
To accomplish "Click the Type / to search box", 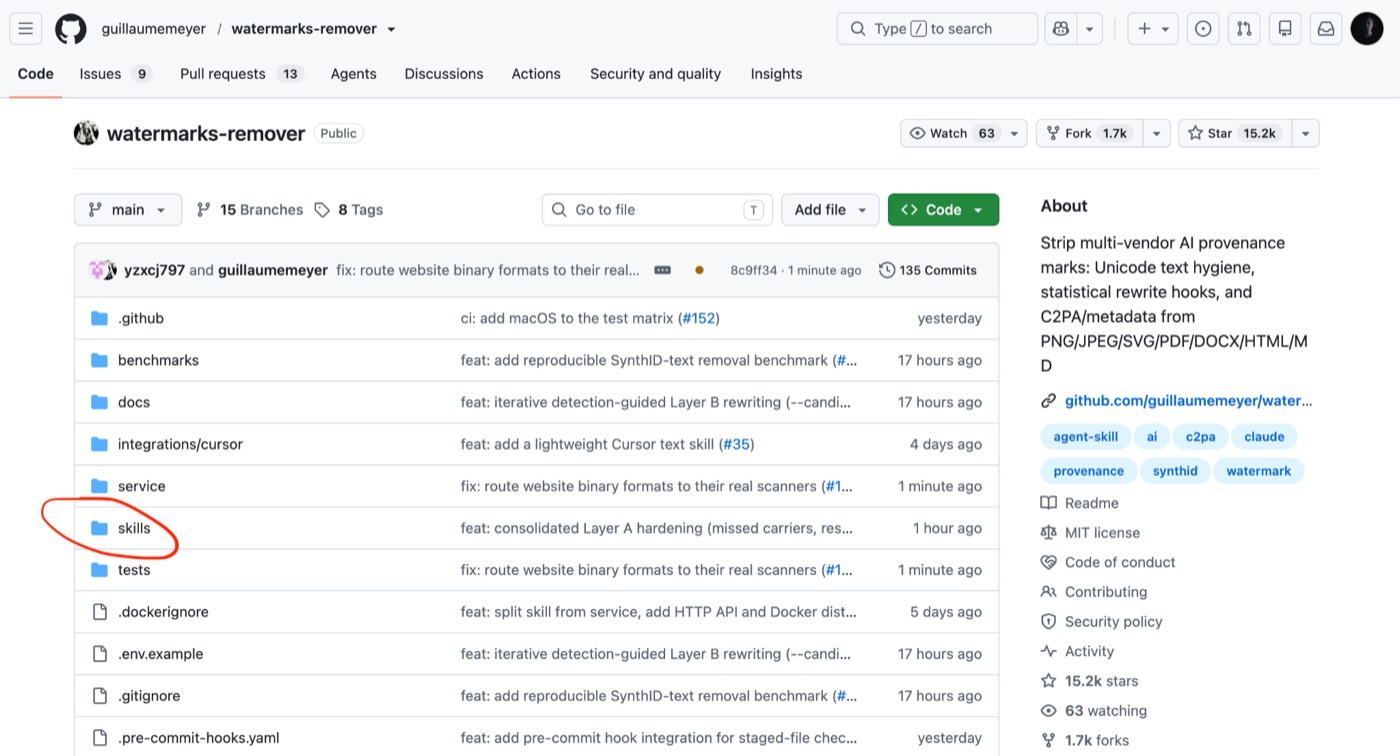I will pos(937,29).
